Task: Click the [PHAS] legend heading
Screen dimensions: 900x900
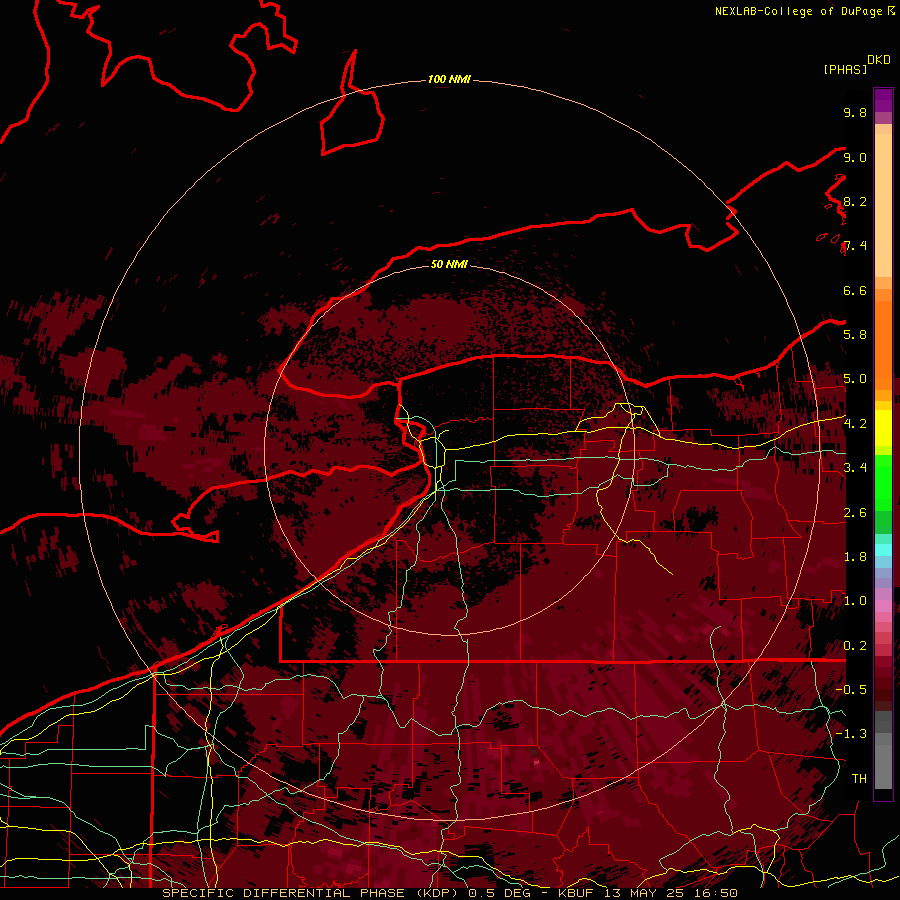Action: point(845,69)
